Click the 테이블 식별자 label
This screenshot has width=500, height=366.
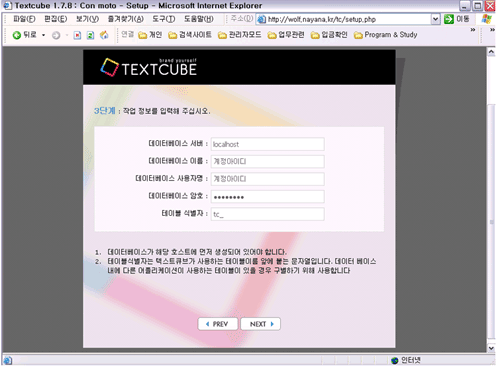(185, 213)
